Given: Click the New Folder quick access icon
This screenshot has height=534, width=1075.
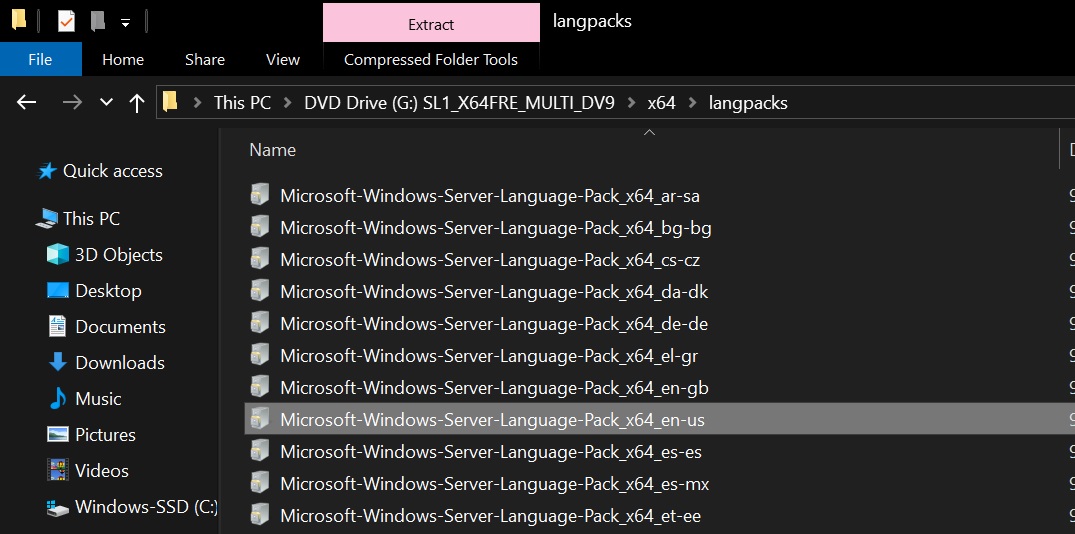Looking at the screenshot, I should [98, 21].
